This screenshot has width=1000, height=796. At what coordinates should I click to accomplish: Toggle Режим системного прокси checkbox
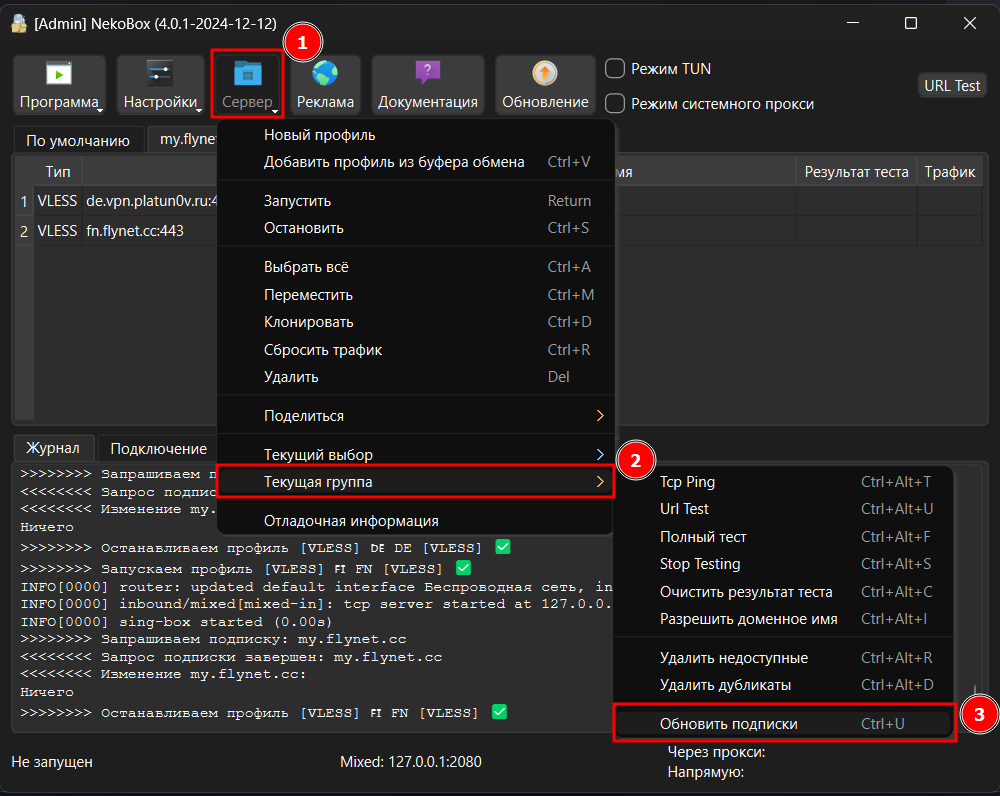coord(616,103)
